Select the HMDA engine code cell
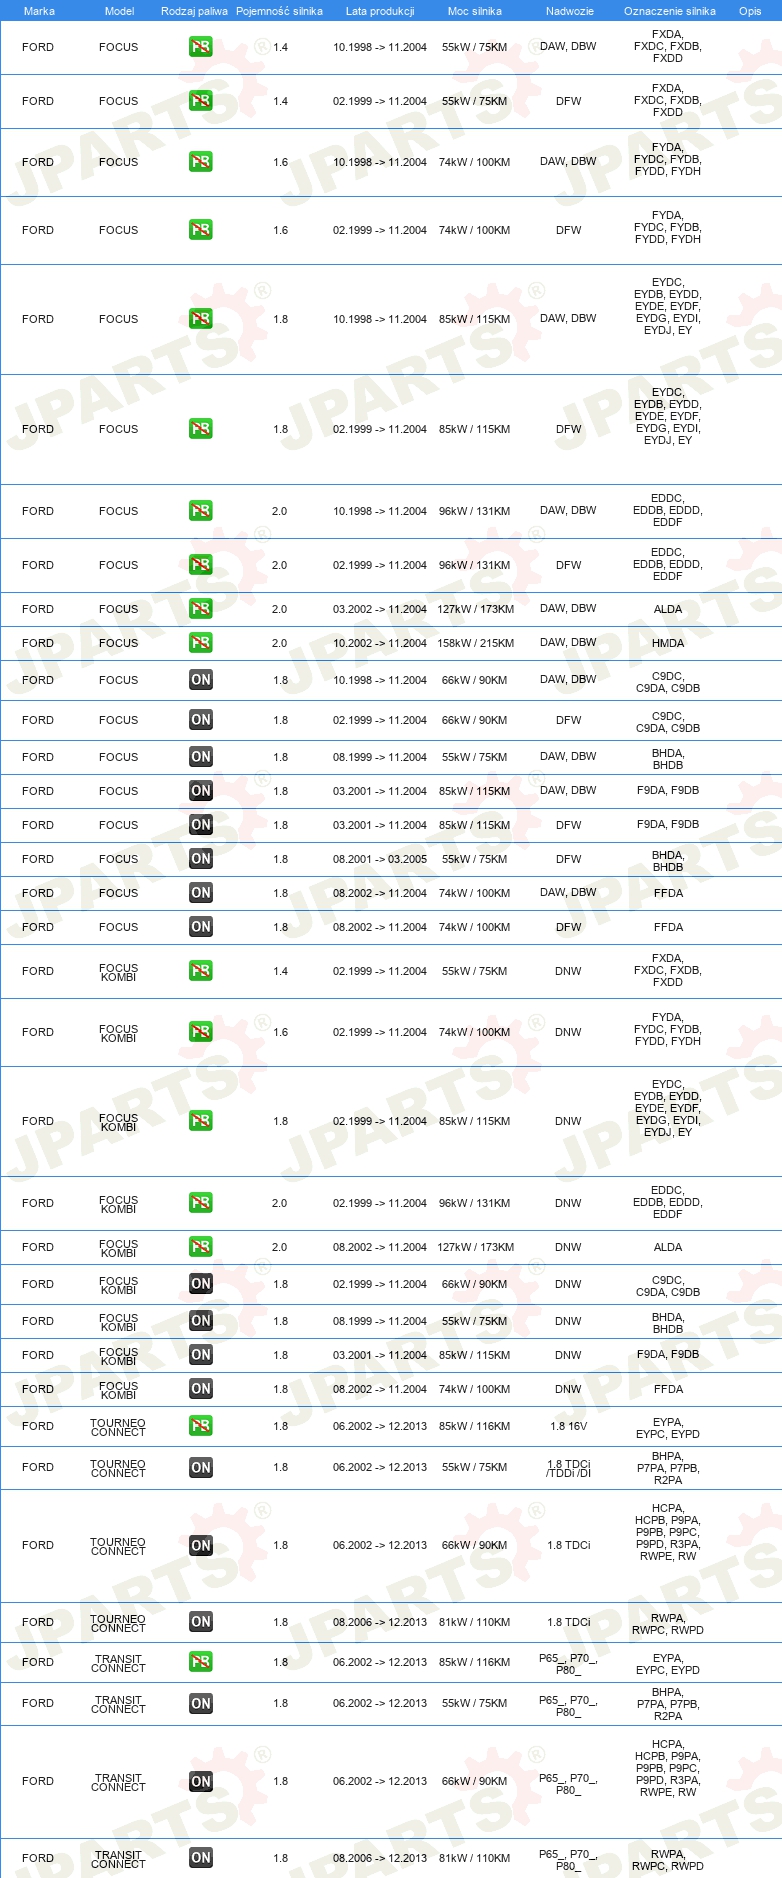The width and height of the screenshot is (782, 1878). 668,643
